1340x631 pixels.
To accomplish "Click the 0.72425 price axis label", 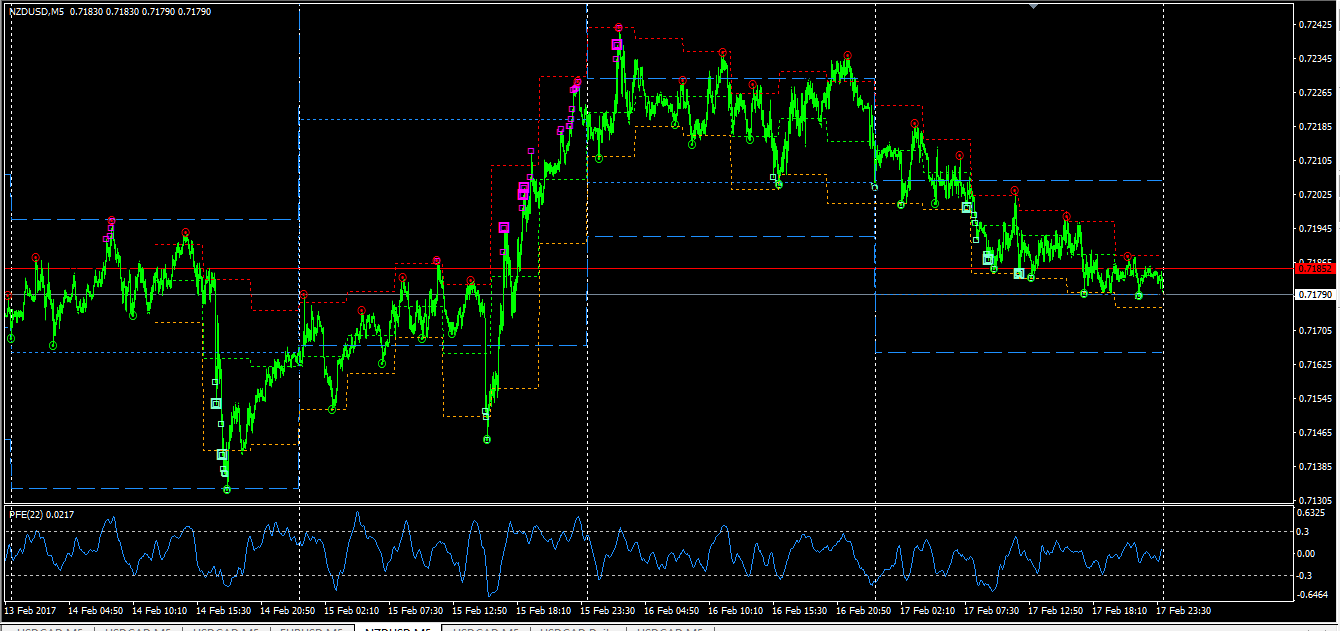I will pyautogui.click(x=1314, y=24).
